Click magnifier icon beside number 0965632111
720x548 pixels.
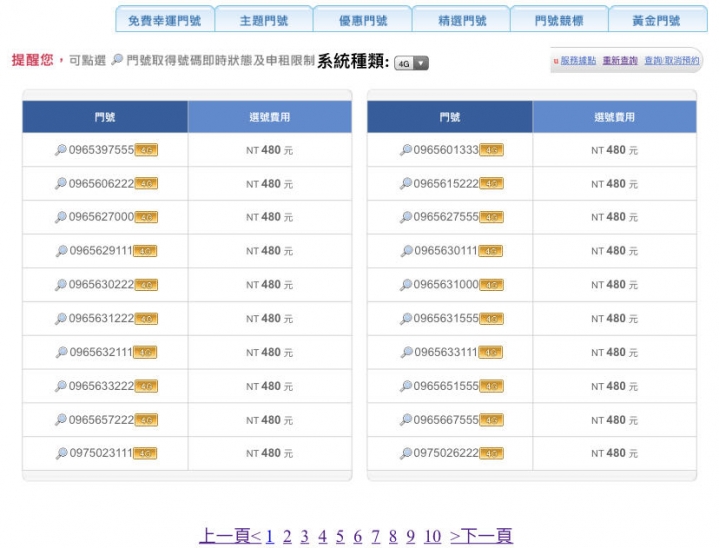62,352
